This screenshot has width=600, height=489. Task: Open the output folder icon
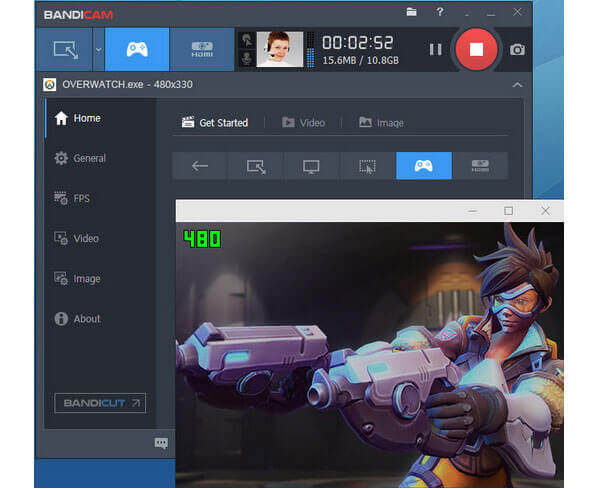(x=411, y=12)
